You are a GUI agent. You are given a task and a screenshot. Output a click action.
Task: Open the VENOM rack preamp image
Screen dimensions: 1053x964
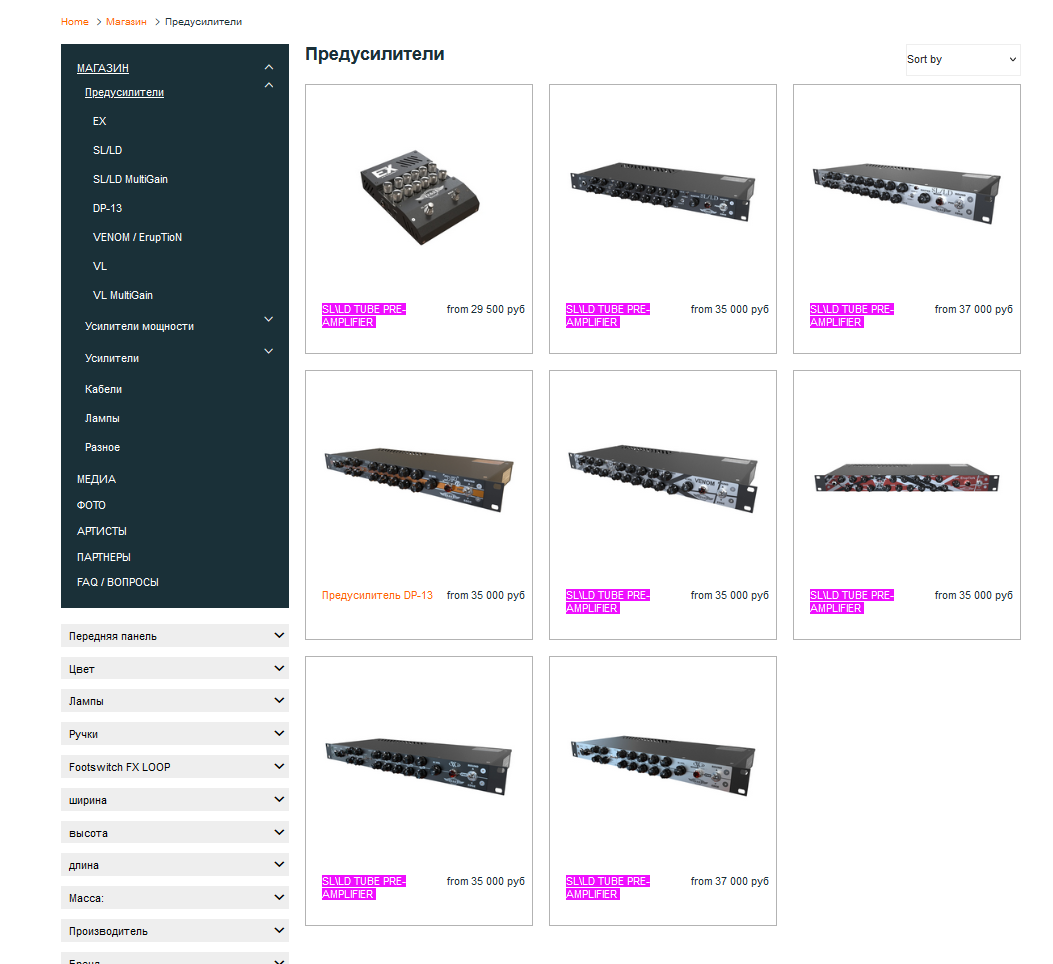tap(663, 478)
